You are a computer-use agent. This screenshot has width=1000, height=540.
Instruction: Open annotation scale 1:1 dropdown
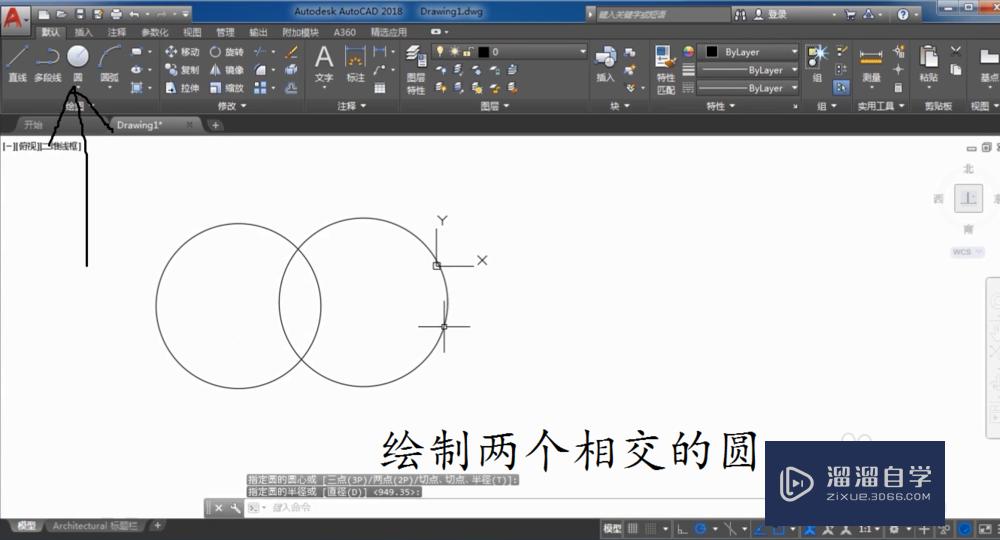(x=869, y=529)
